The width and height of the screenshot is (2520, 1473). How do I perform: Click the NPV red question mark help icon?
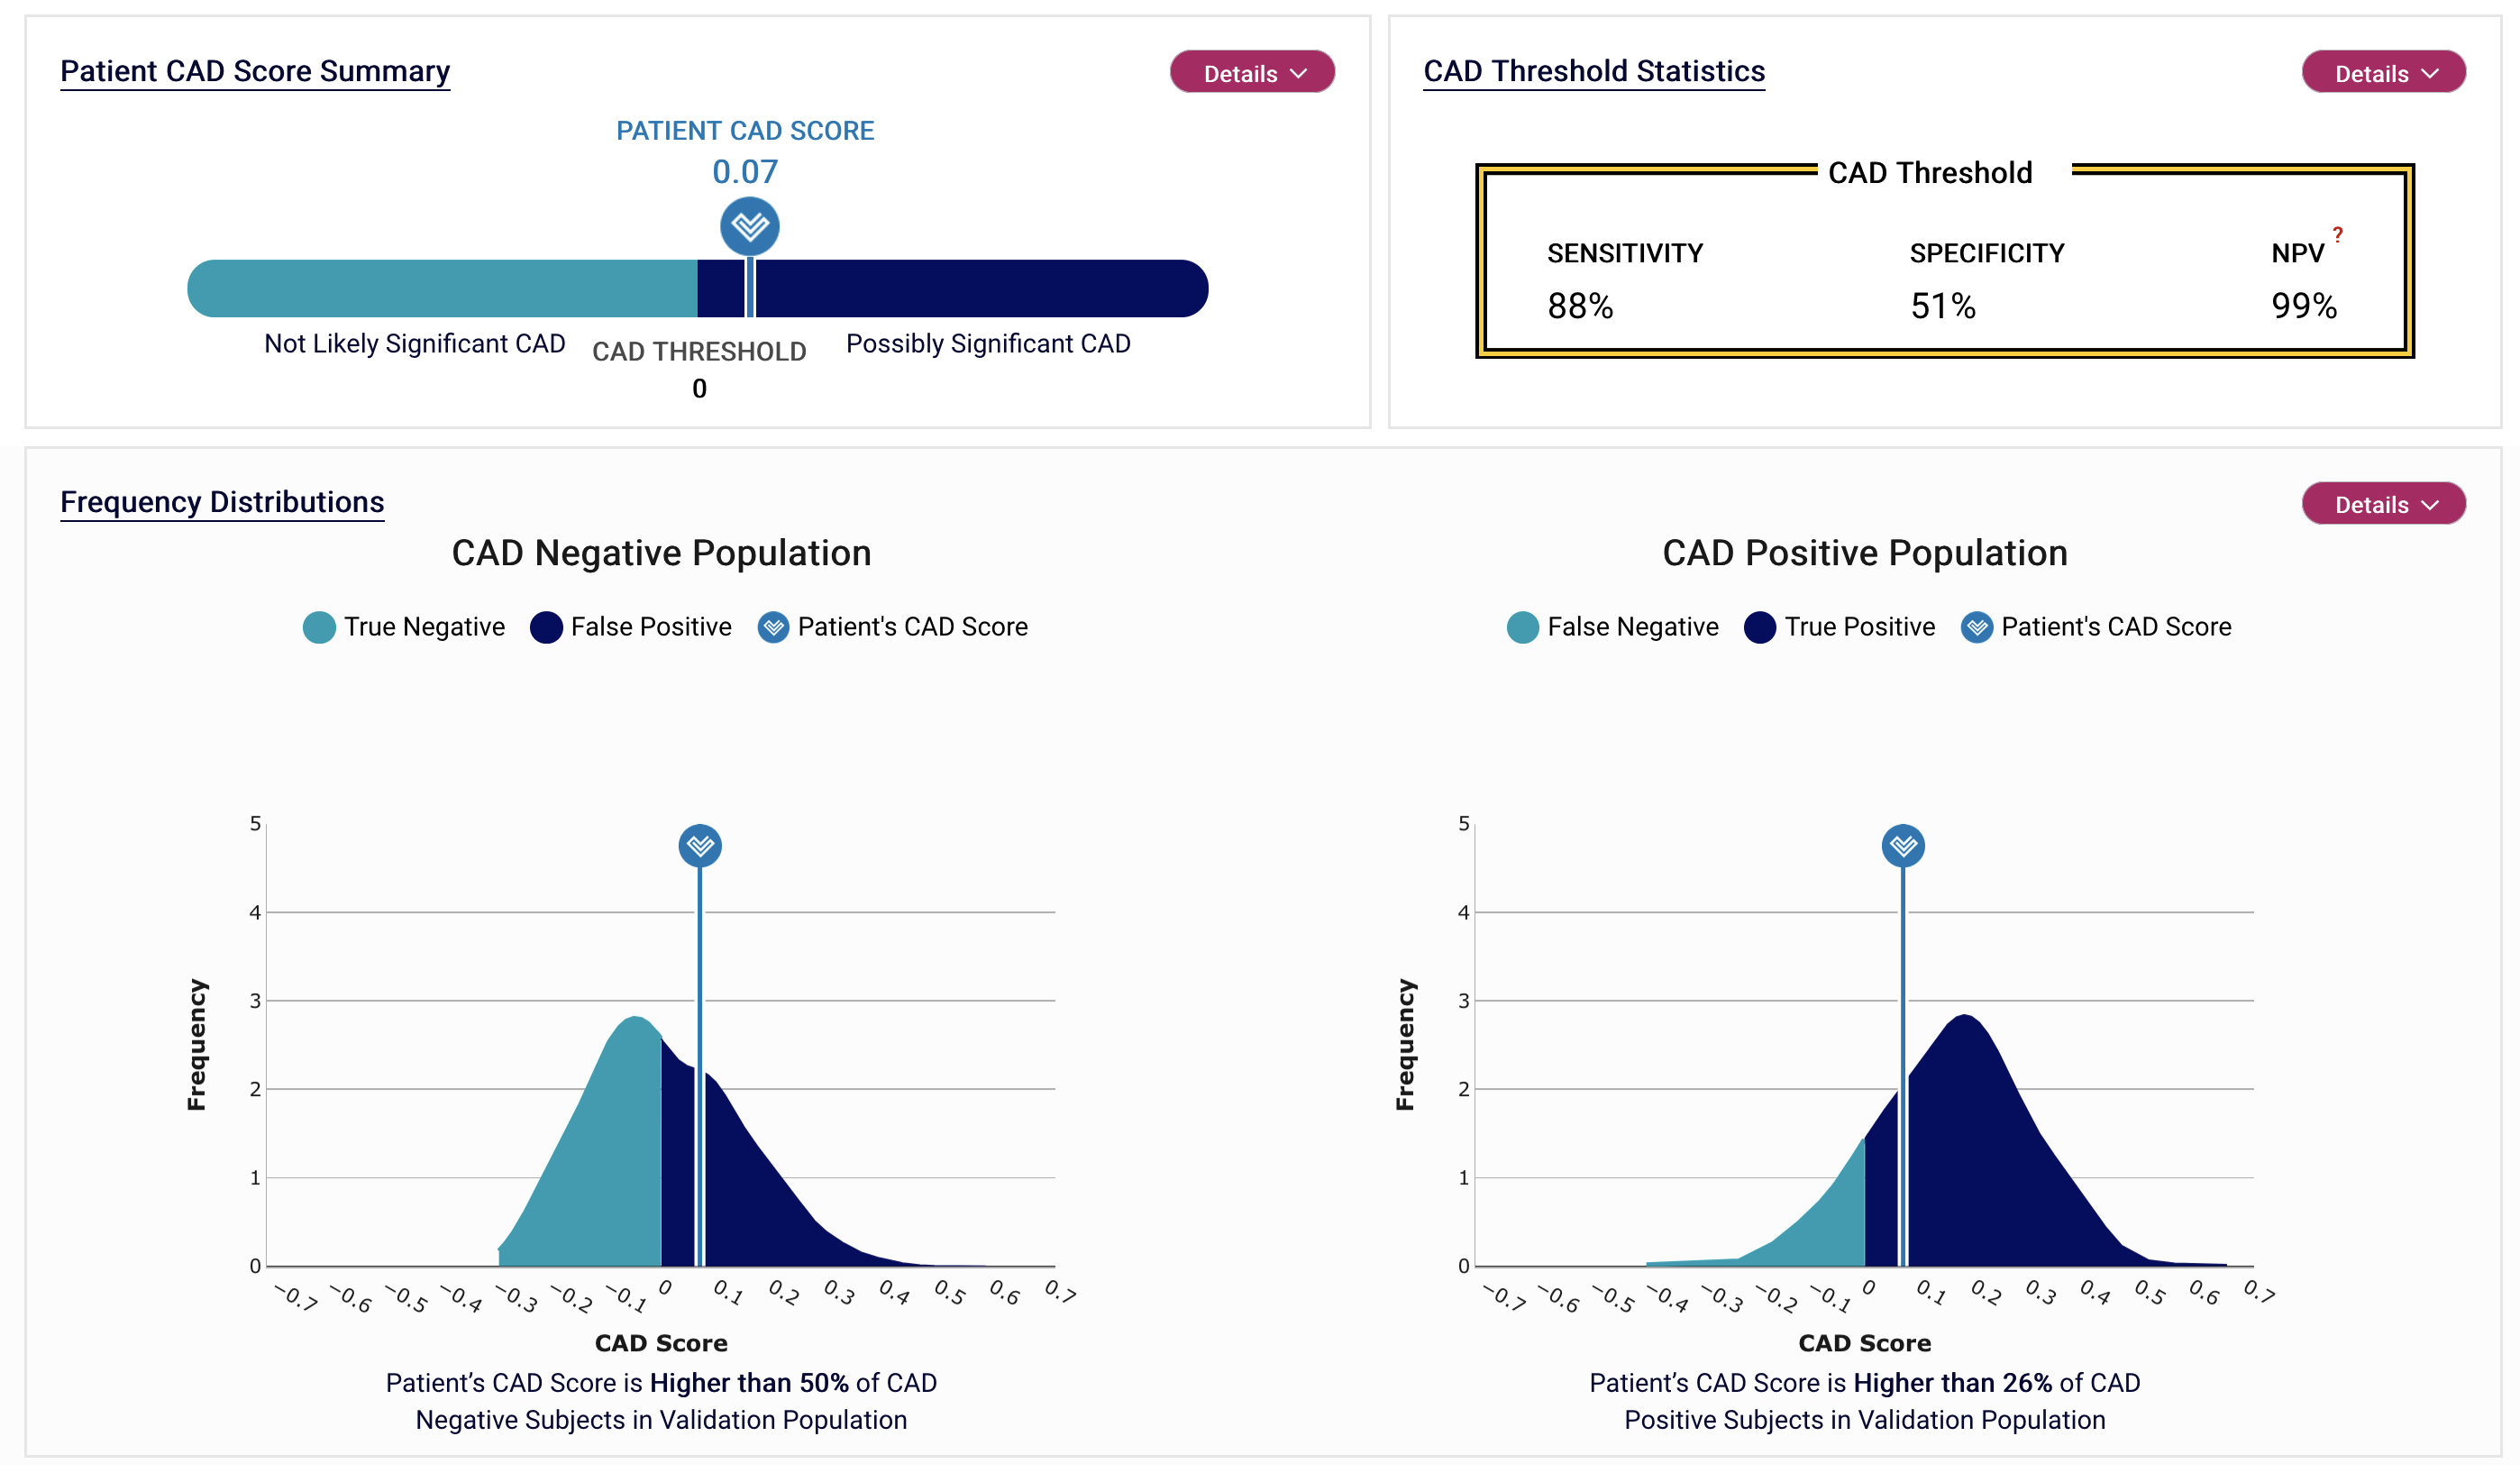point(2337,235)
